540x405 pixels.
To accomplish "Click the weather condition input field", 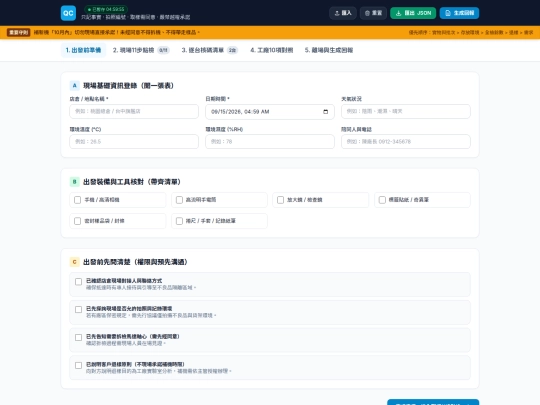I will point(406,112).
